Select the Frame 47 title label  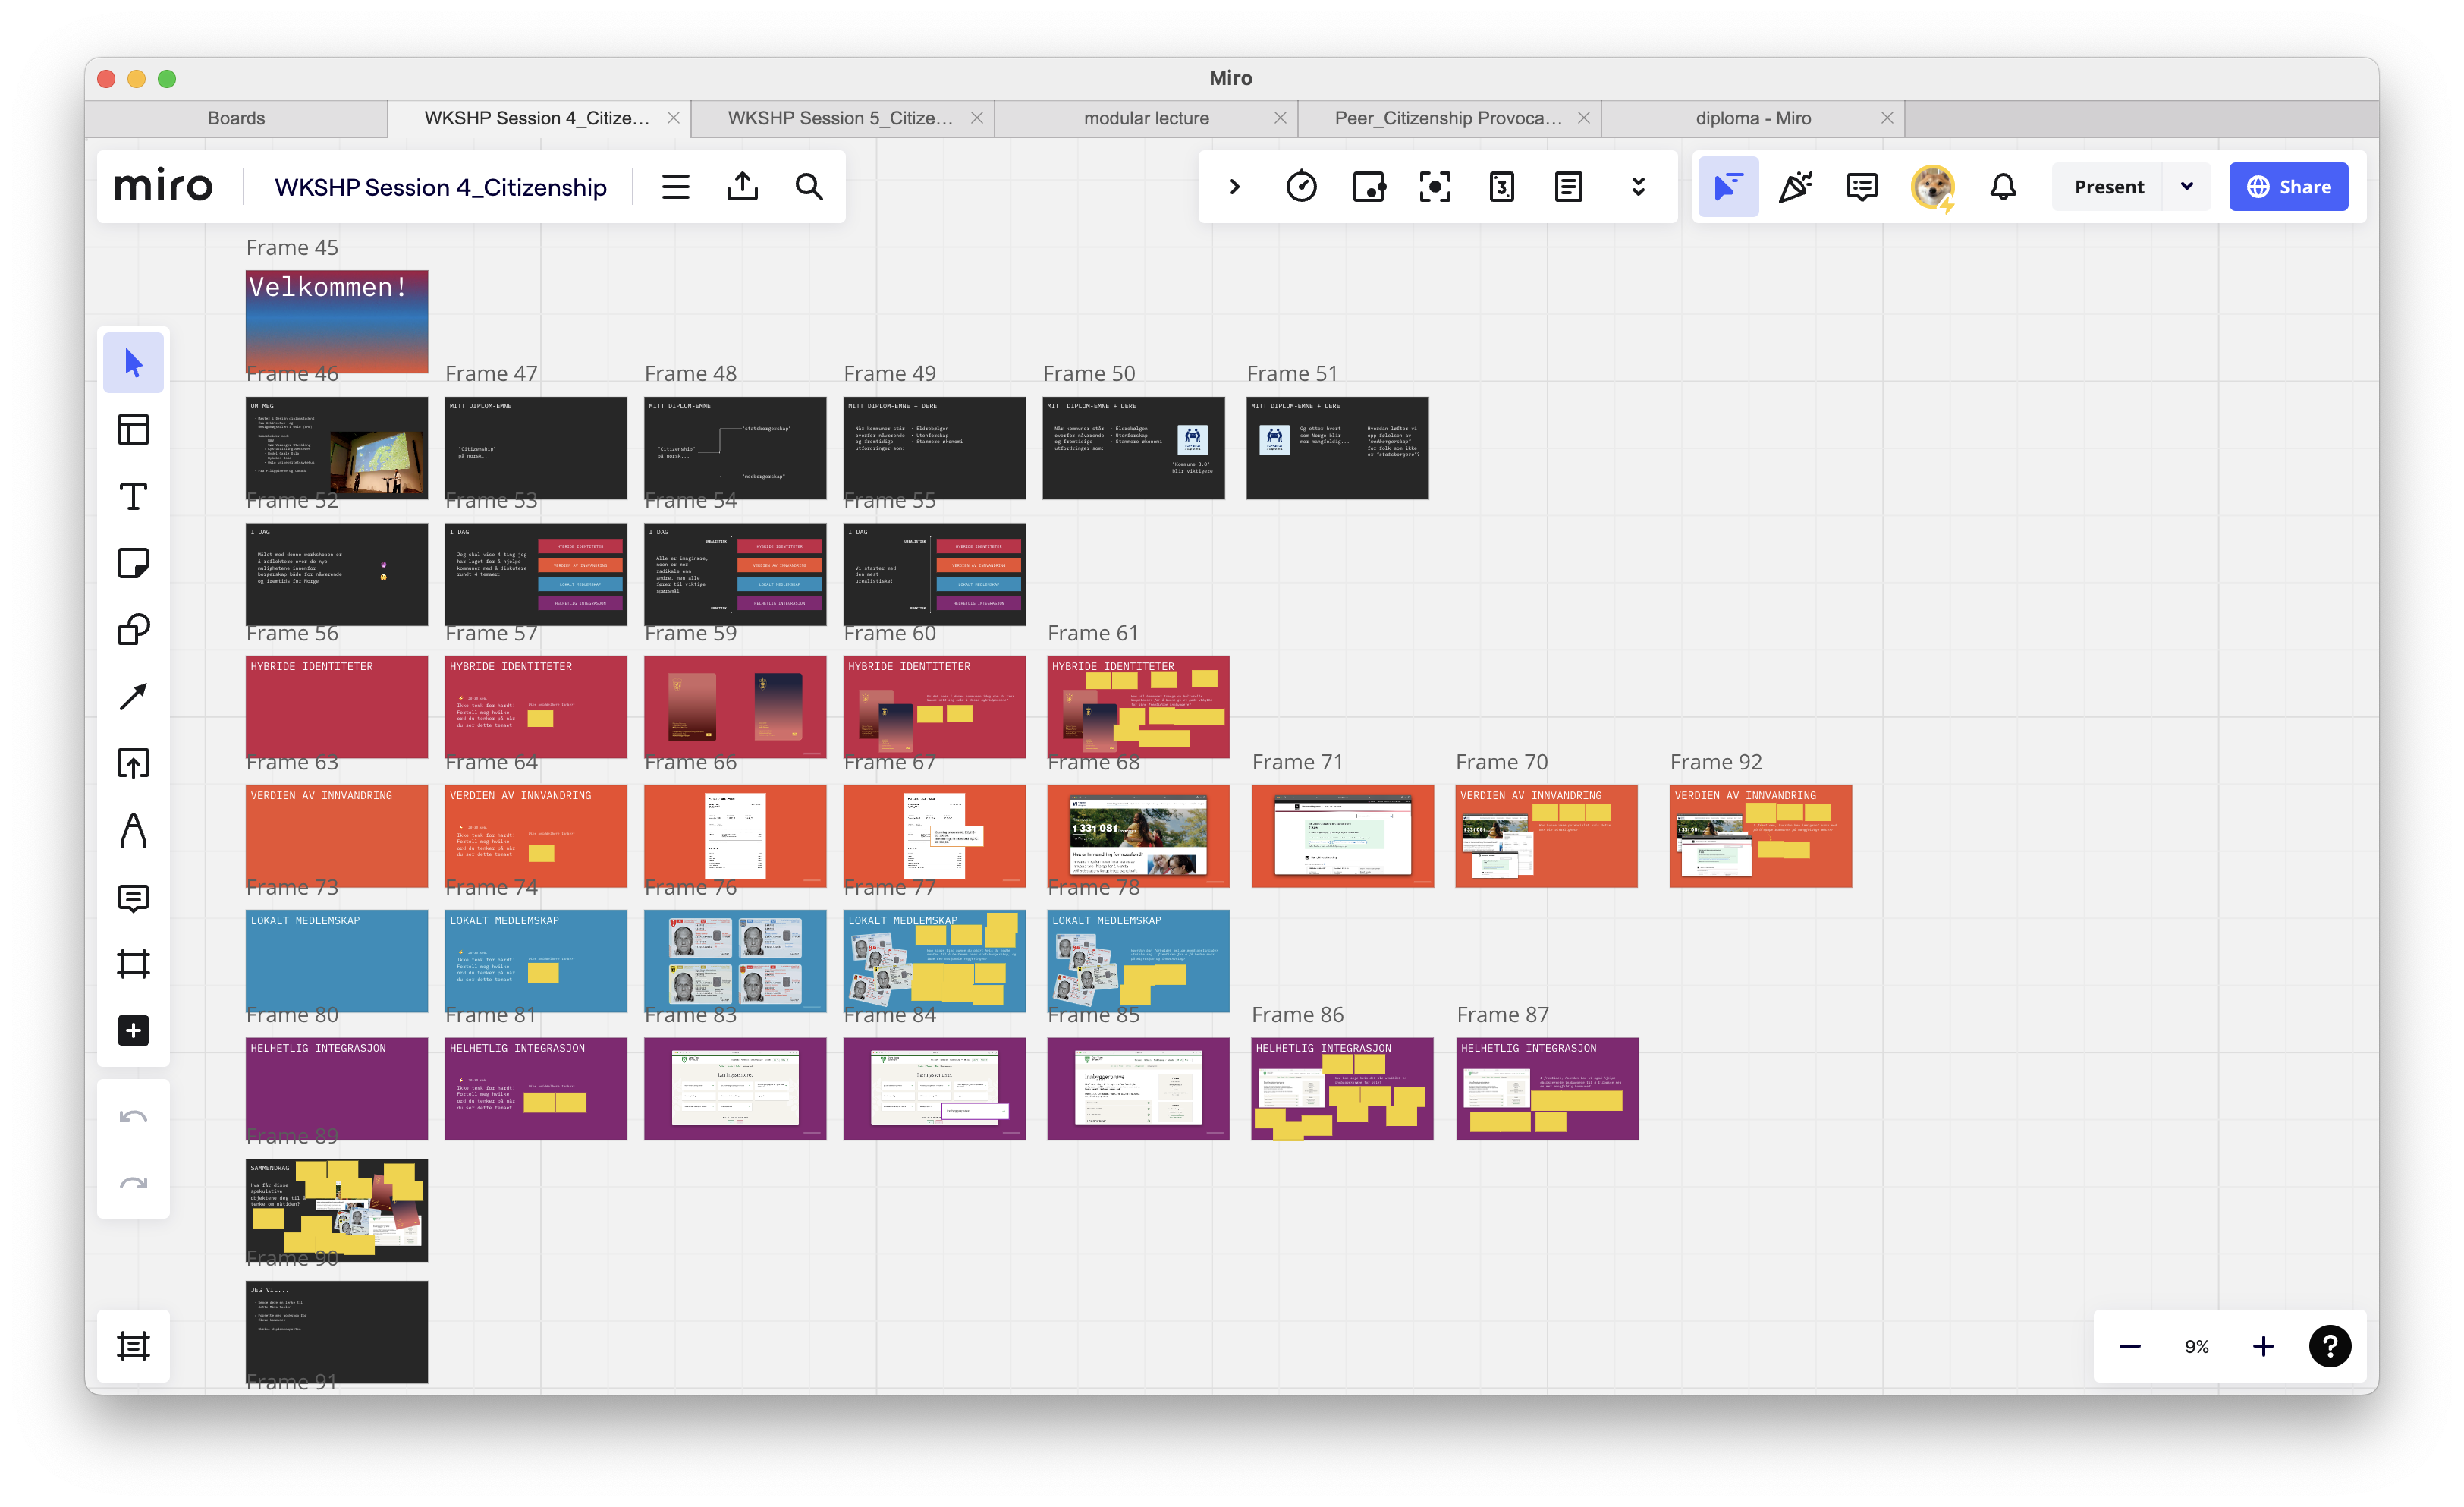coord(491,373)
